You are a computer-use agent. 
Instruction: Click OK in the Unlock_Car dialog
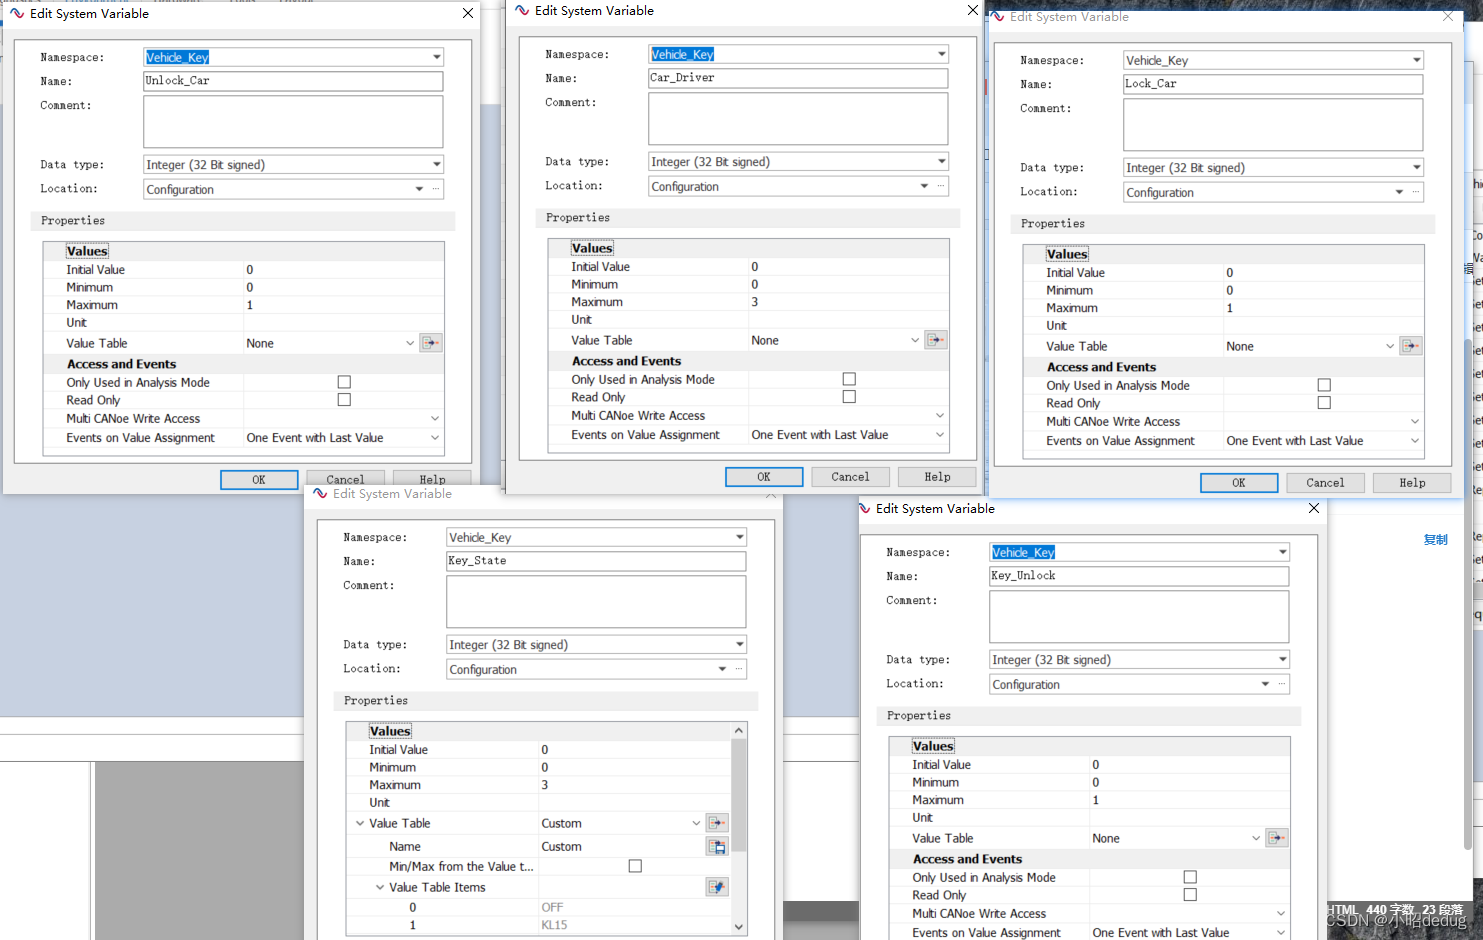click(x=259, y=480)
